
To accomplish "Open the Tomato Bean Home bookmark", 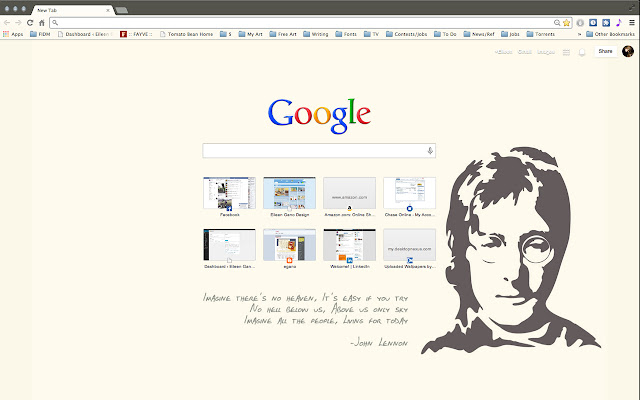I will click(187, 34).
